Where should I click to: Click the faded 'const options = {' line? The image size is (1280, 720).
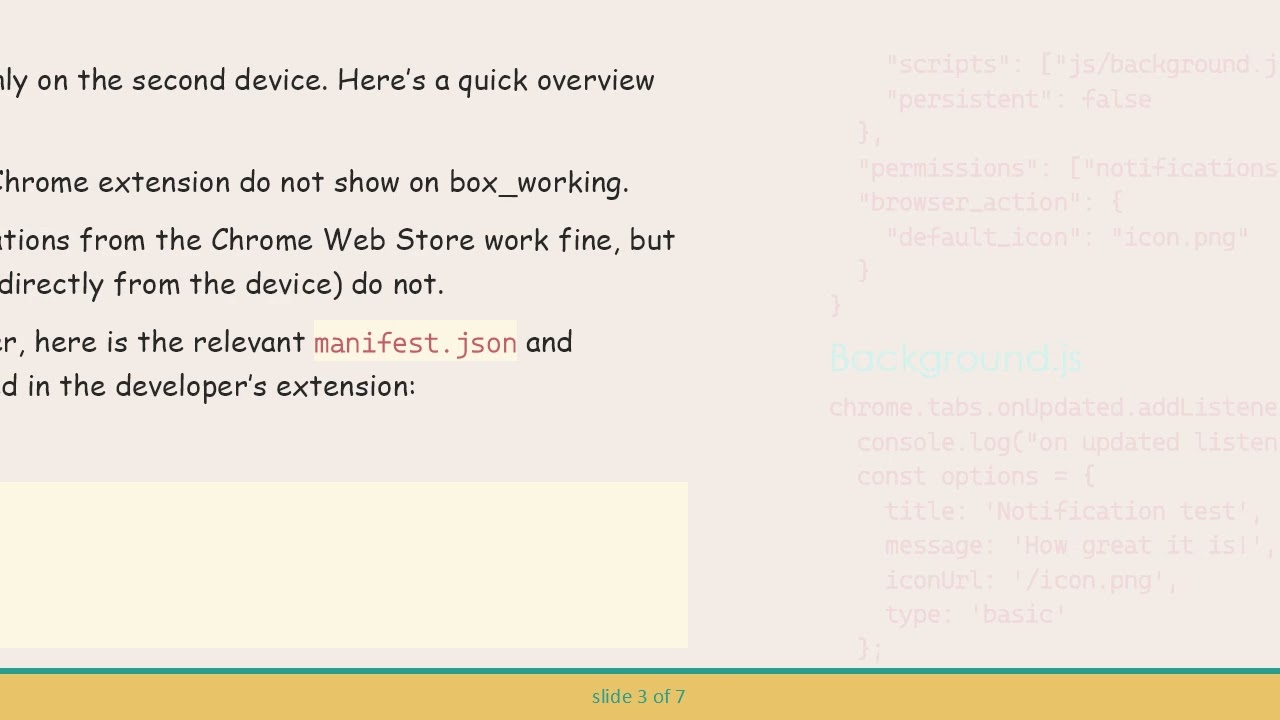tap(976, 477)
